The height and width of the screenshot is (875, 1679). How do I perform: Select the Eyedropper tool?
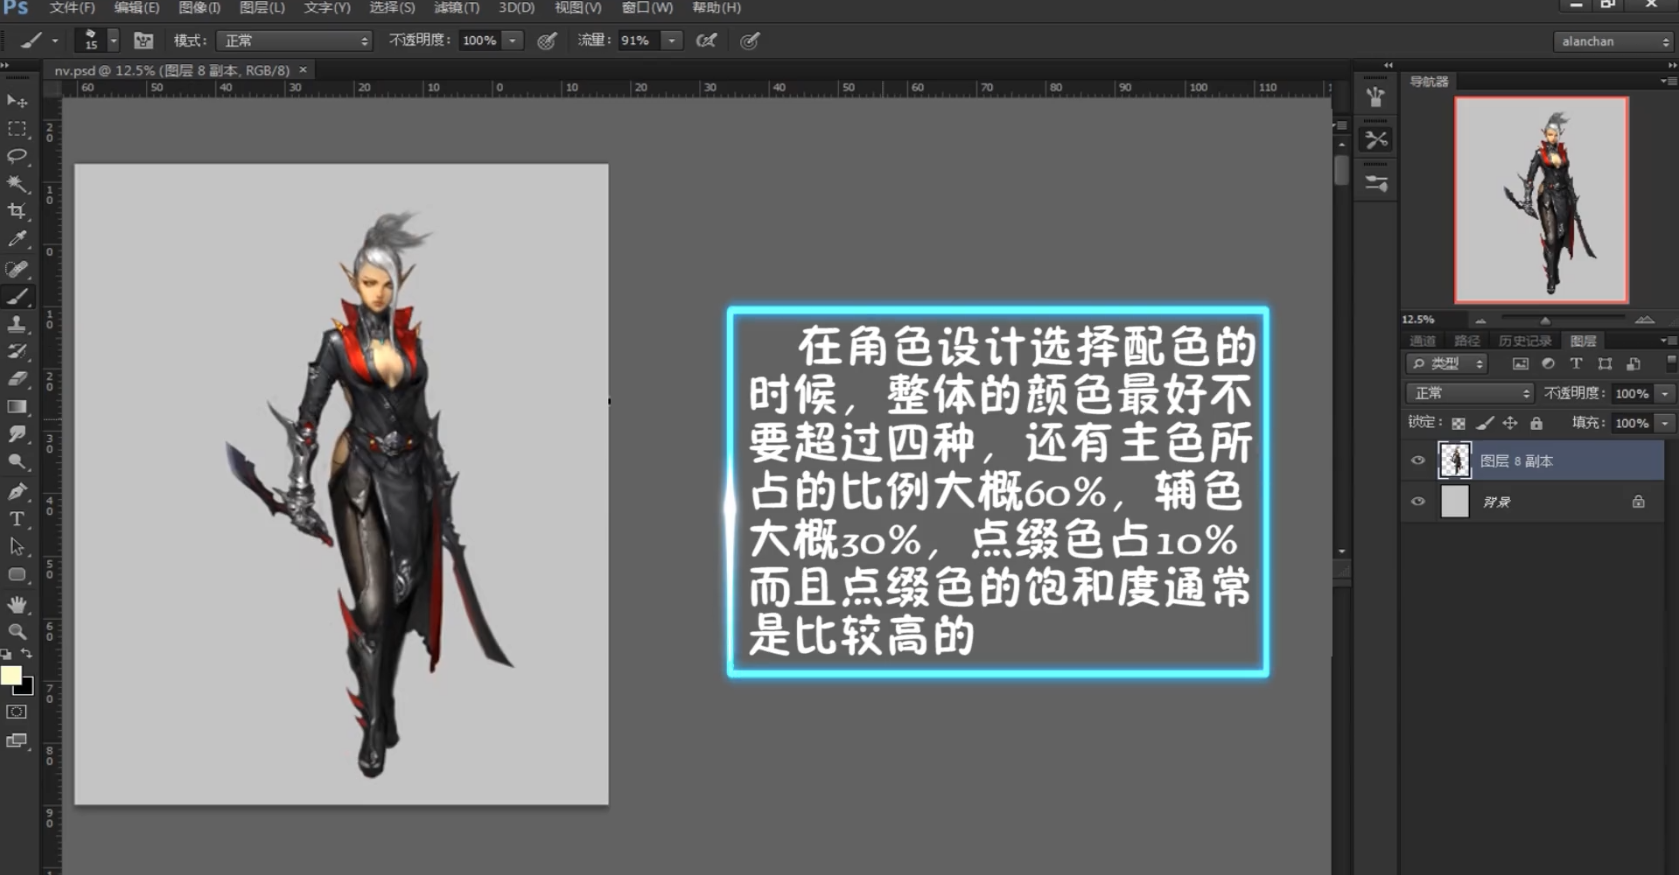click(x=17, y=239)
